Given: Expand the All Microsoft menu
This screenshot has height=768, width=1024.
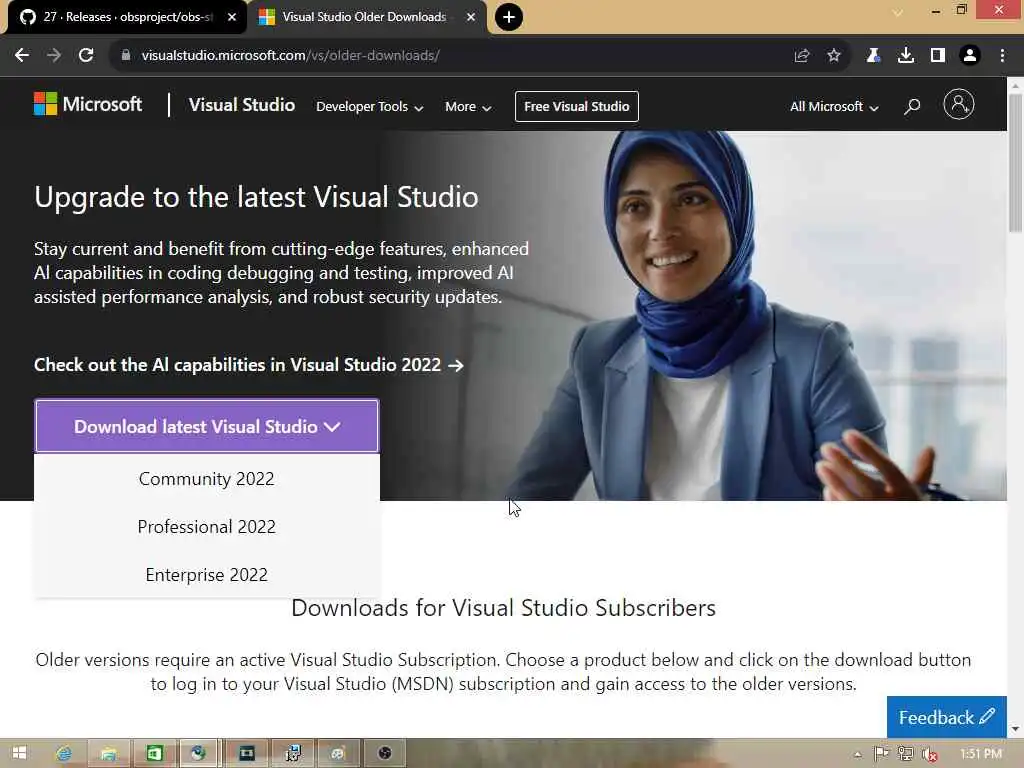Looking at the screenshot, I should [x=834, y=106].
